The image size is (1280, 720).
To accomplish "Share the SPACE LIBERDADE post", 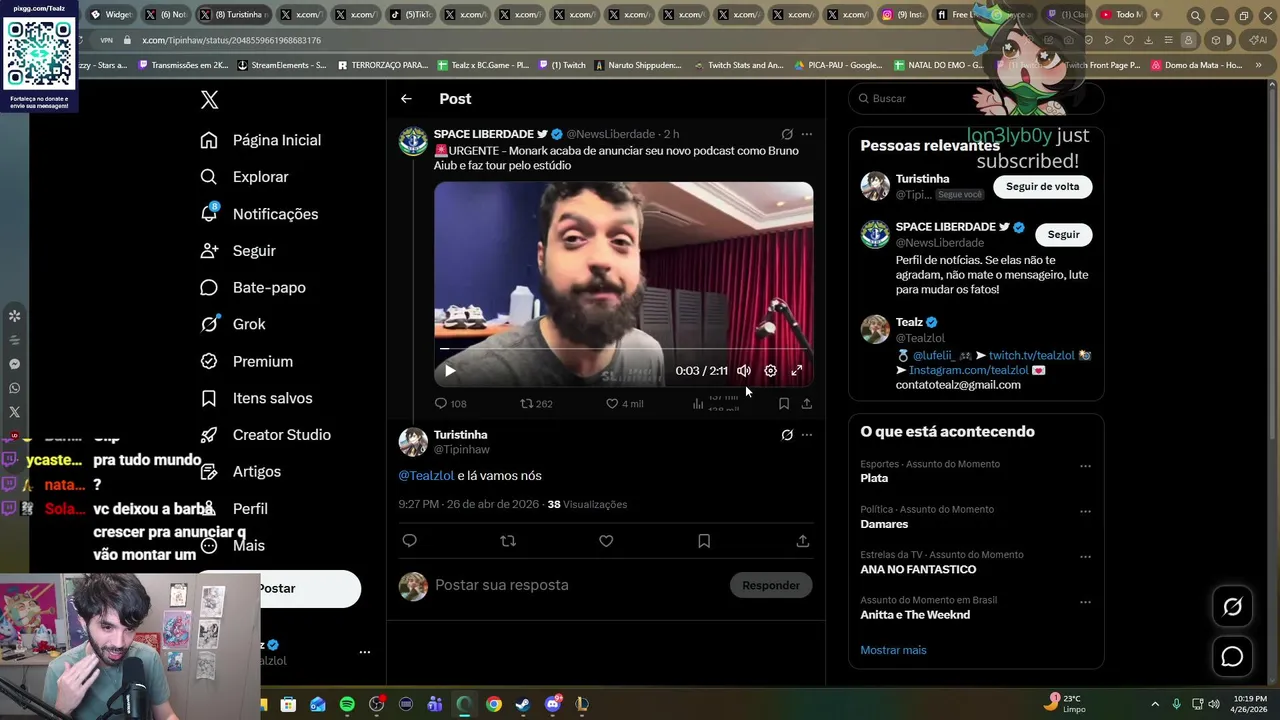I will pyautogui.click(x=807, y=404).
